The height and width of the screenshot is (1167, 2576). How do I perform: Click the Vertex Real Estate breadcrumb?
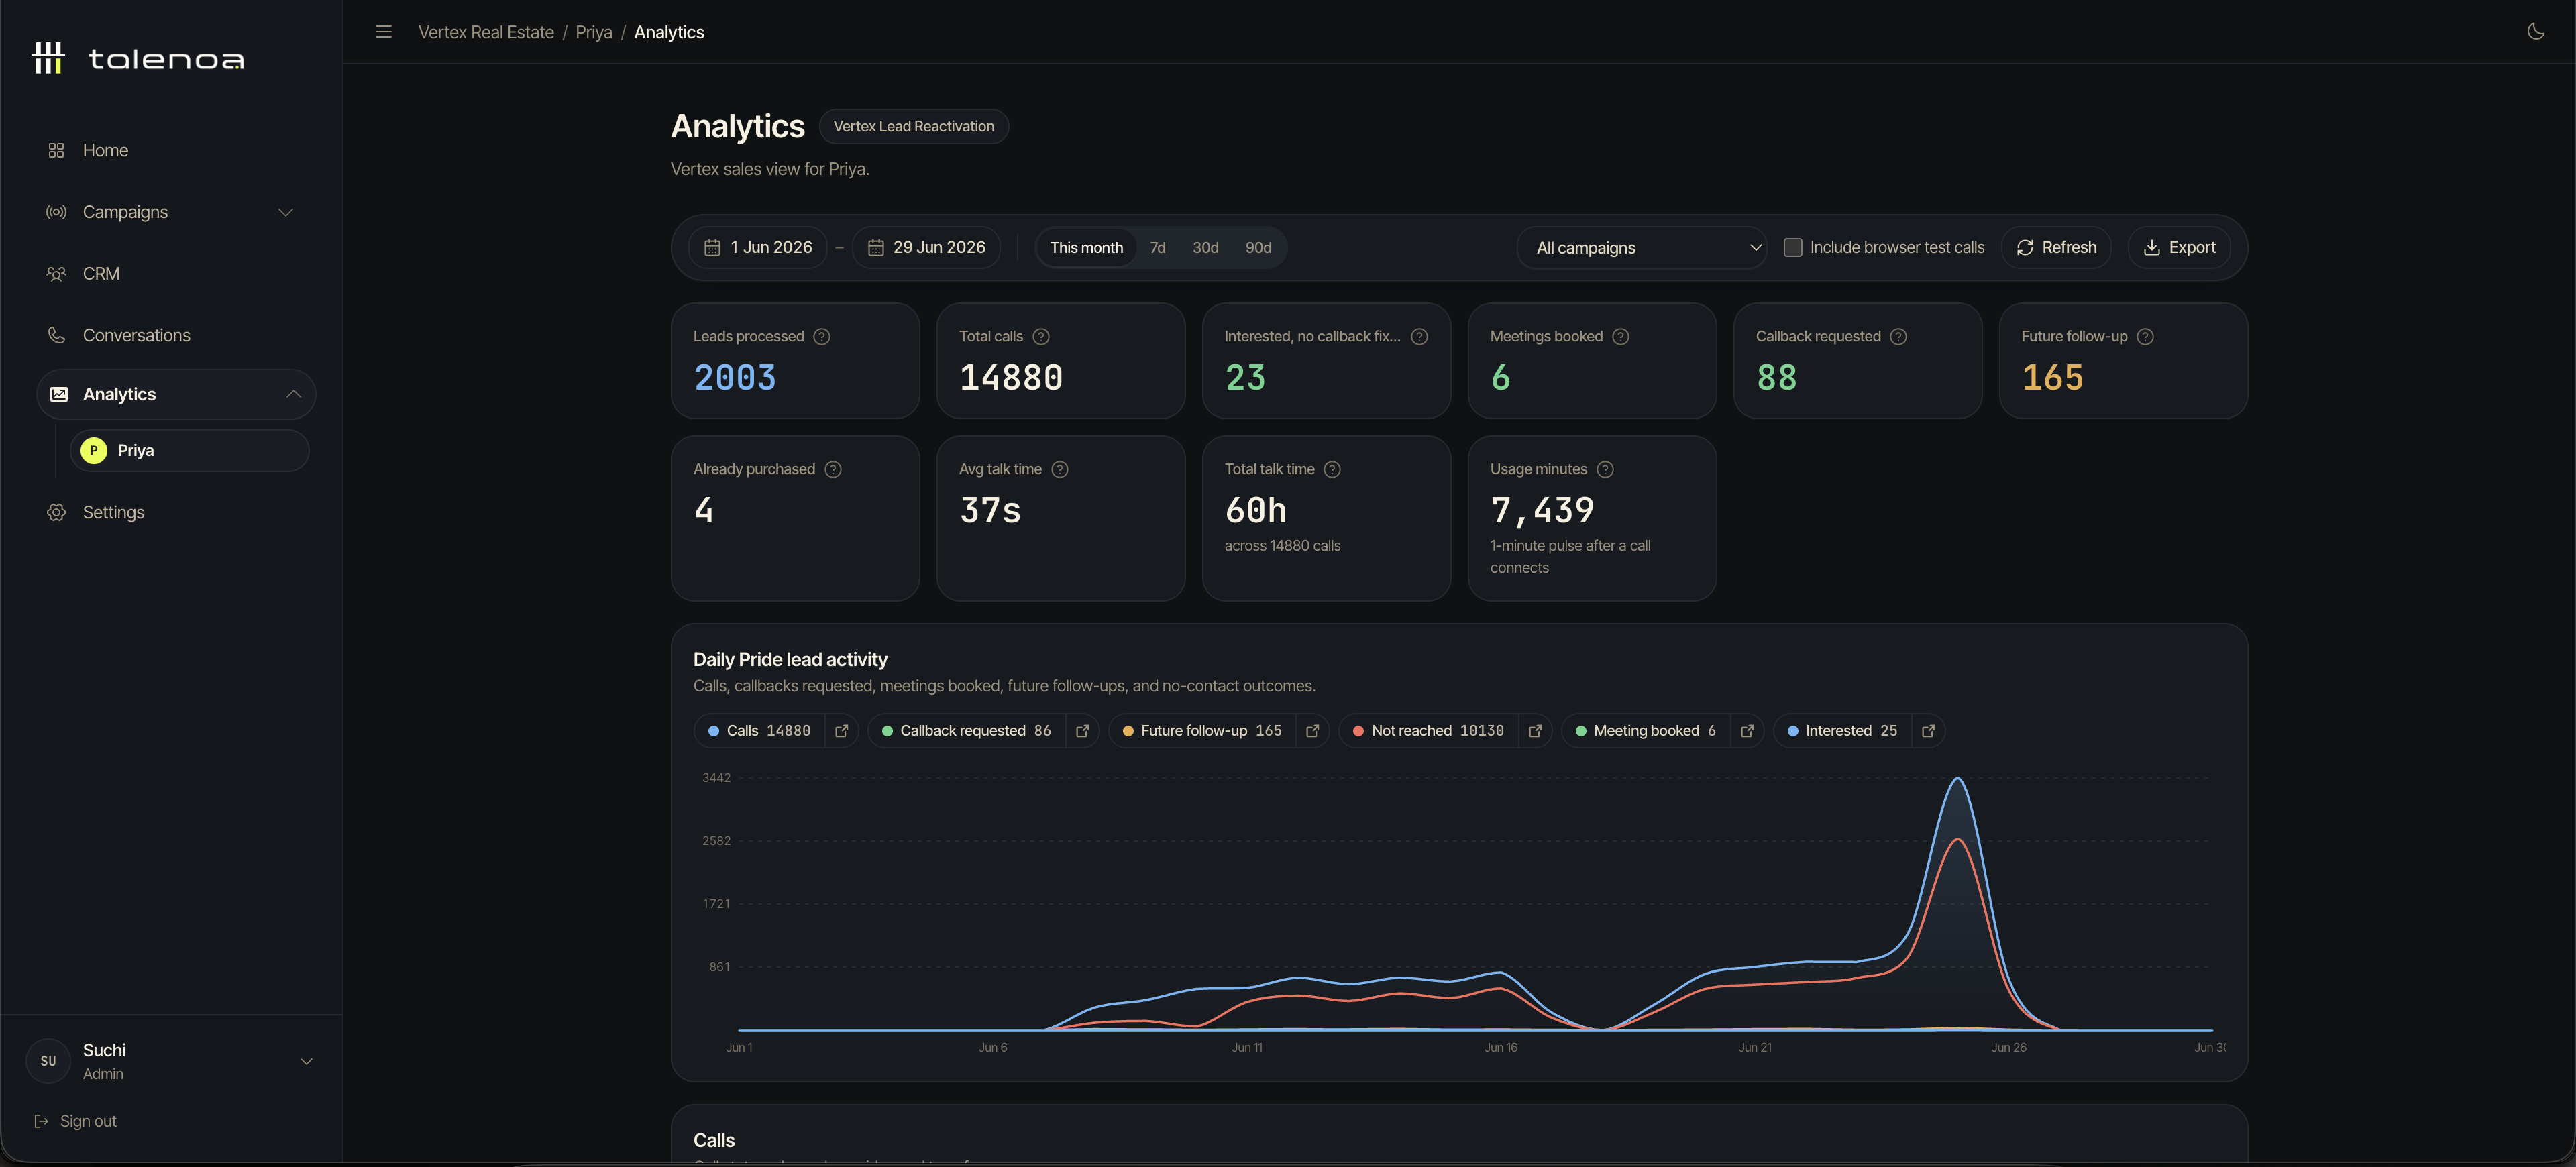(486, 32)
